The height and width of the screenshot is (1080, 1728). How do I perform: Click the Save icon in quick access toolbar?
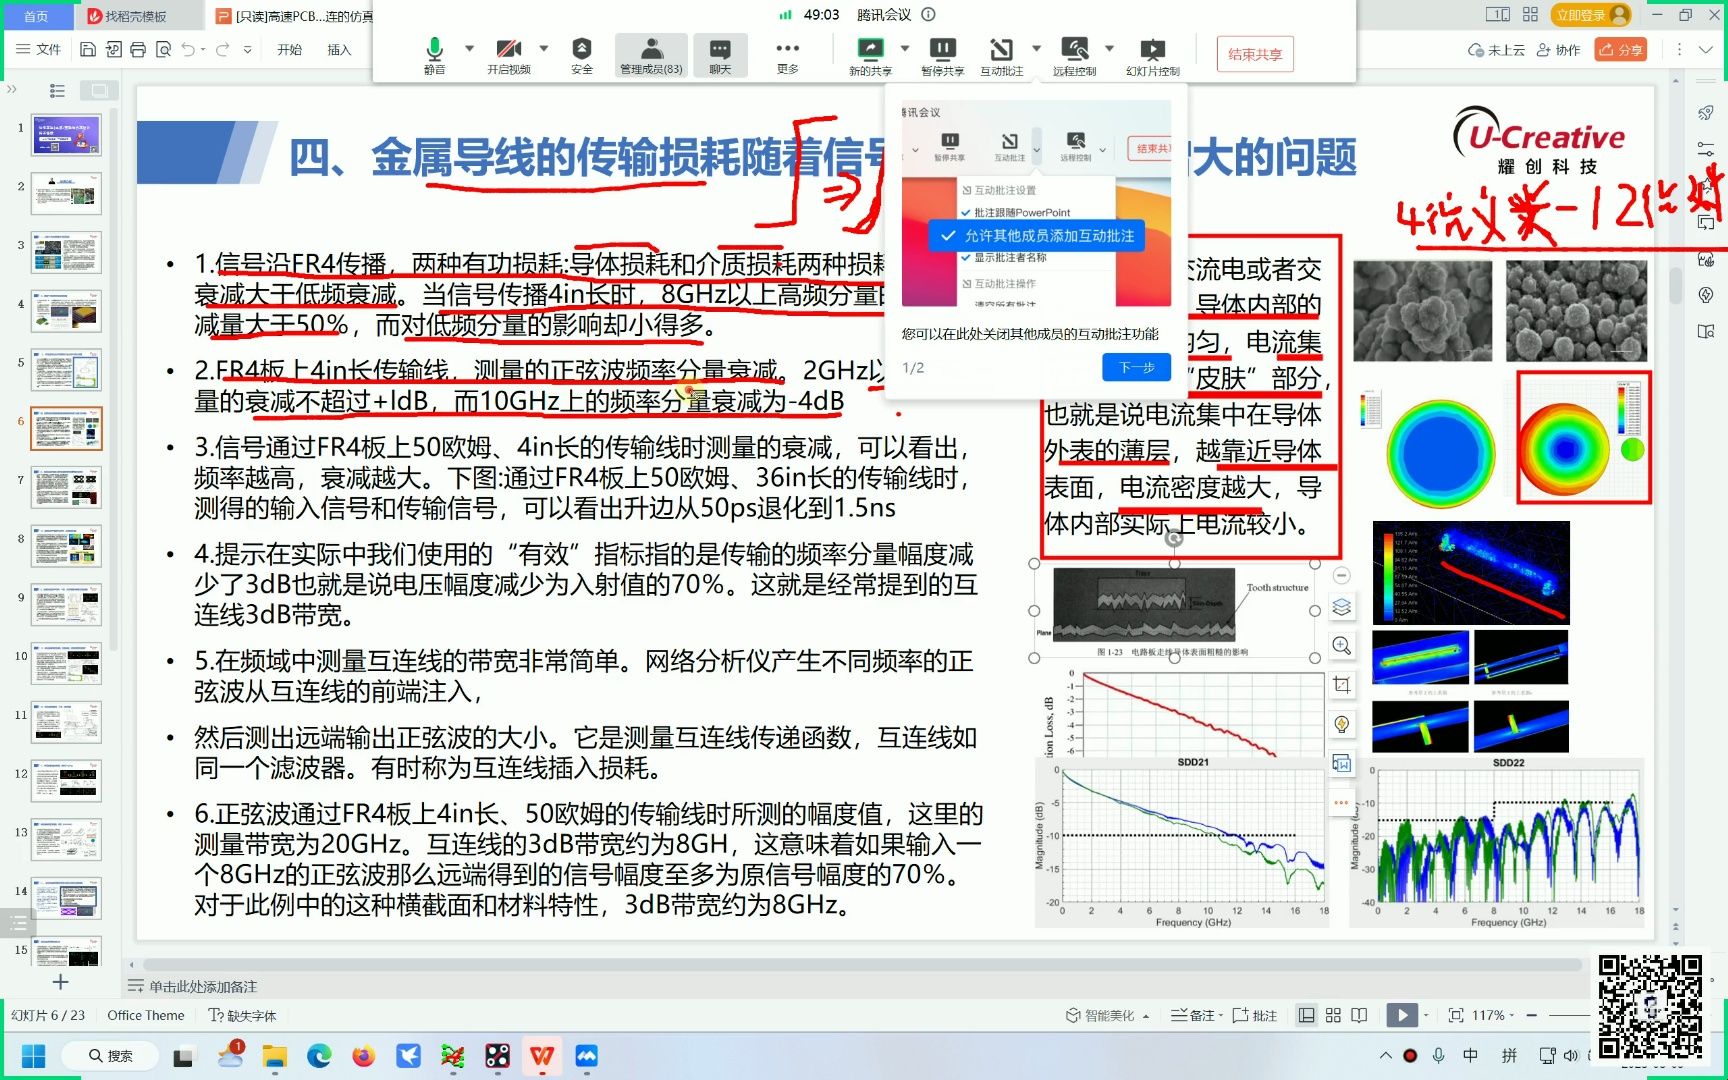pos(88,48)
